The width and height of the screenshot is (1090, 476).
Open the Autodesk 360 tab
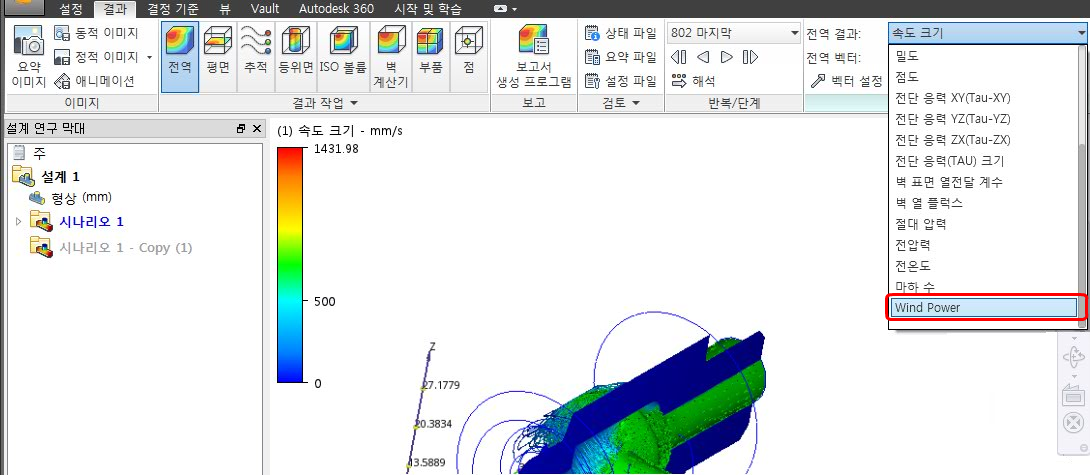tap(336, 9)
